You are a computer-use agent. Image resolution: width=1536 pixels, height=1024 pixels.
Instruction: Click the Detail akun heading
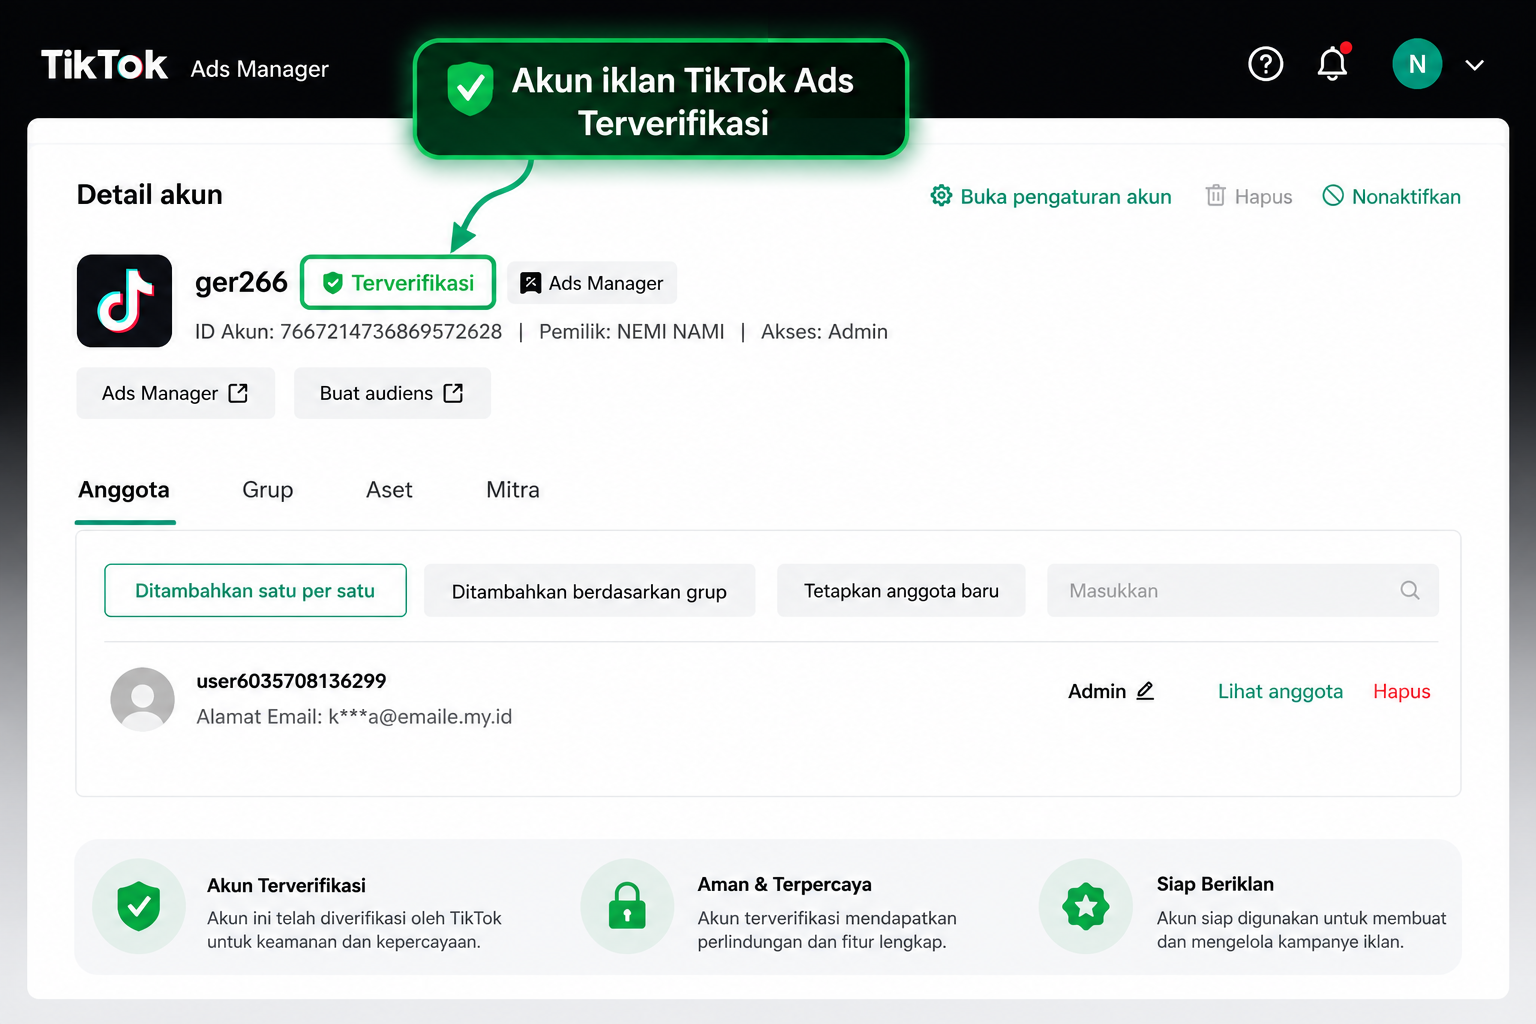click(x=150, y=194)
